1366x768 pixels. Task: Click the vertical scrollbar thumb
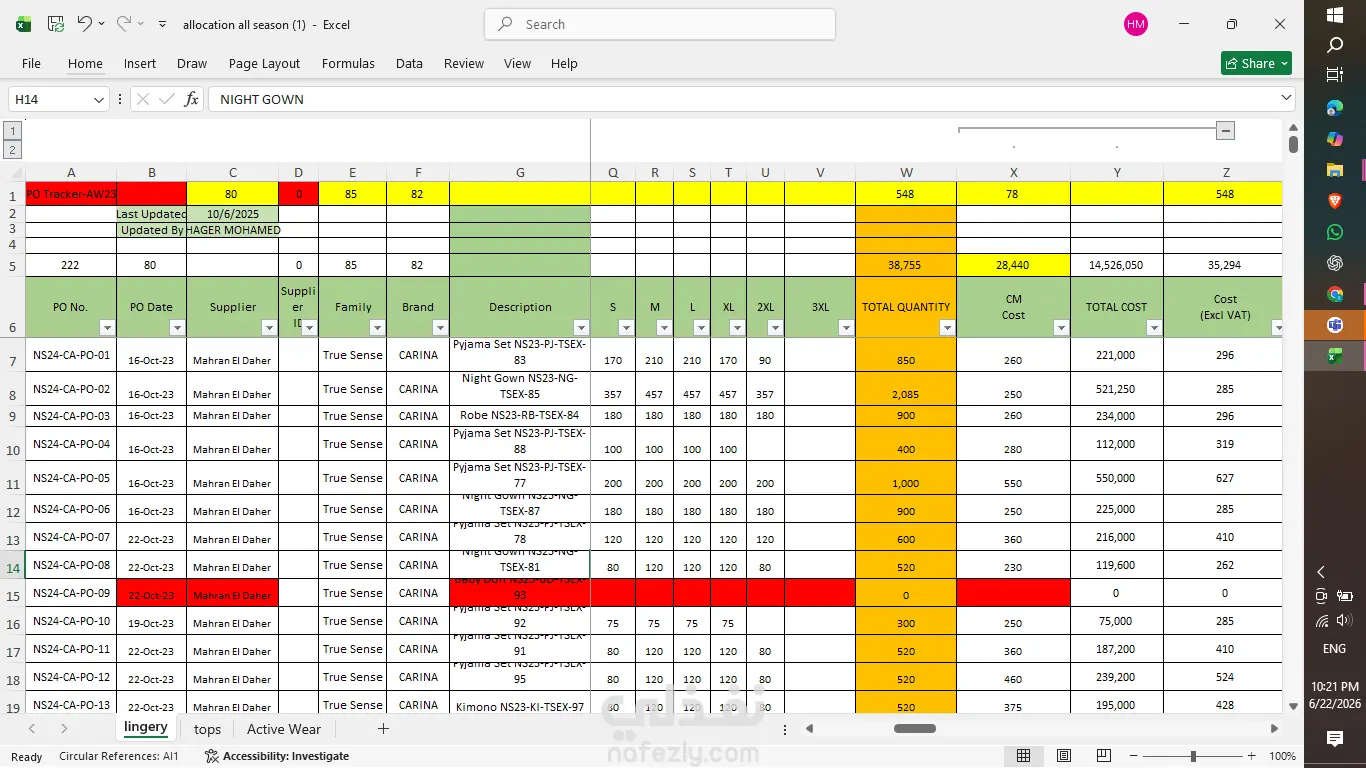click(1293, 144)
